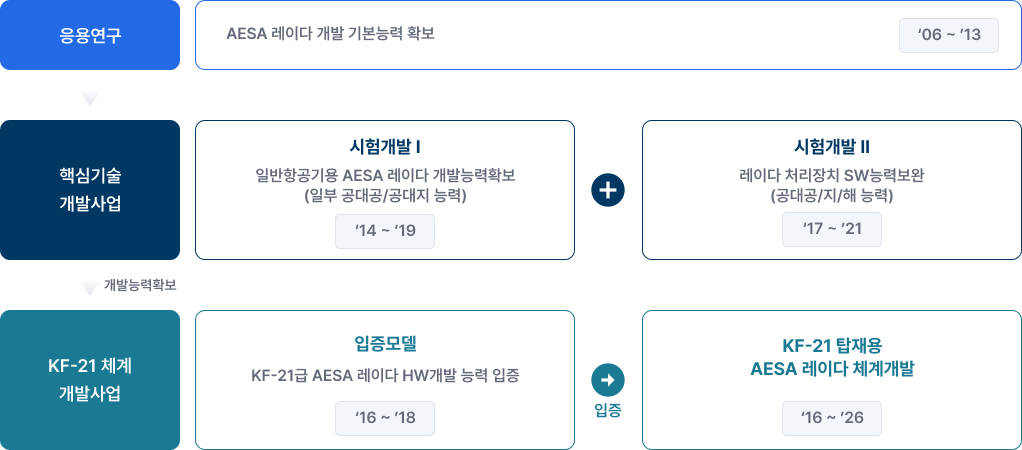Click the '16 ~ '18 date badge
This screenshot has width=1022, height=450.
pos(385,416)
